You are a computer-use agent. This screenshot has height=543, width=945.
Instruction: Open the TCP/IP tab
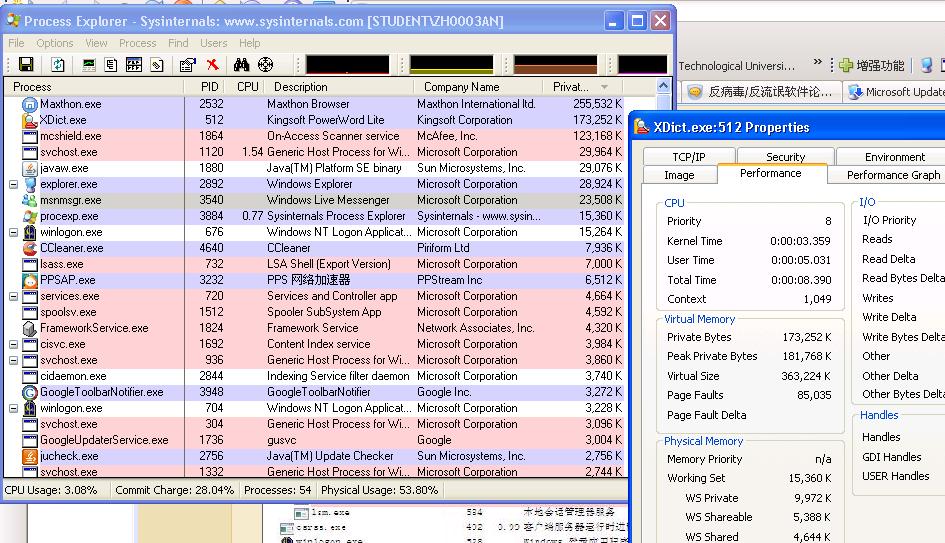click(688, 157)
